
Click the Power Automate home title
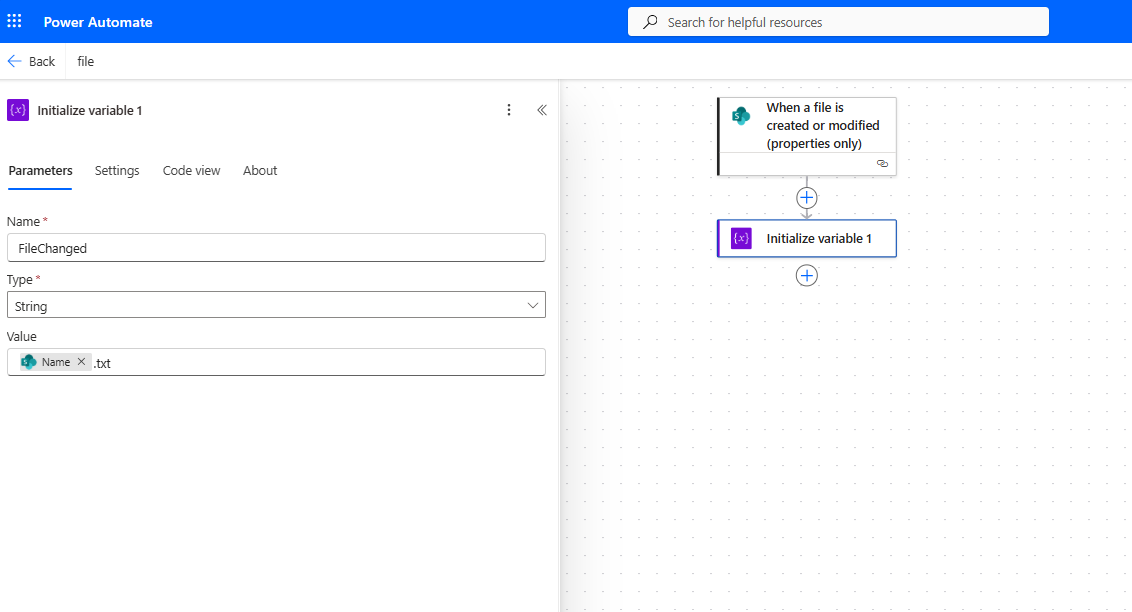point(98,22)
